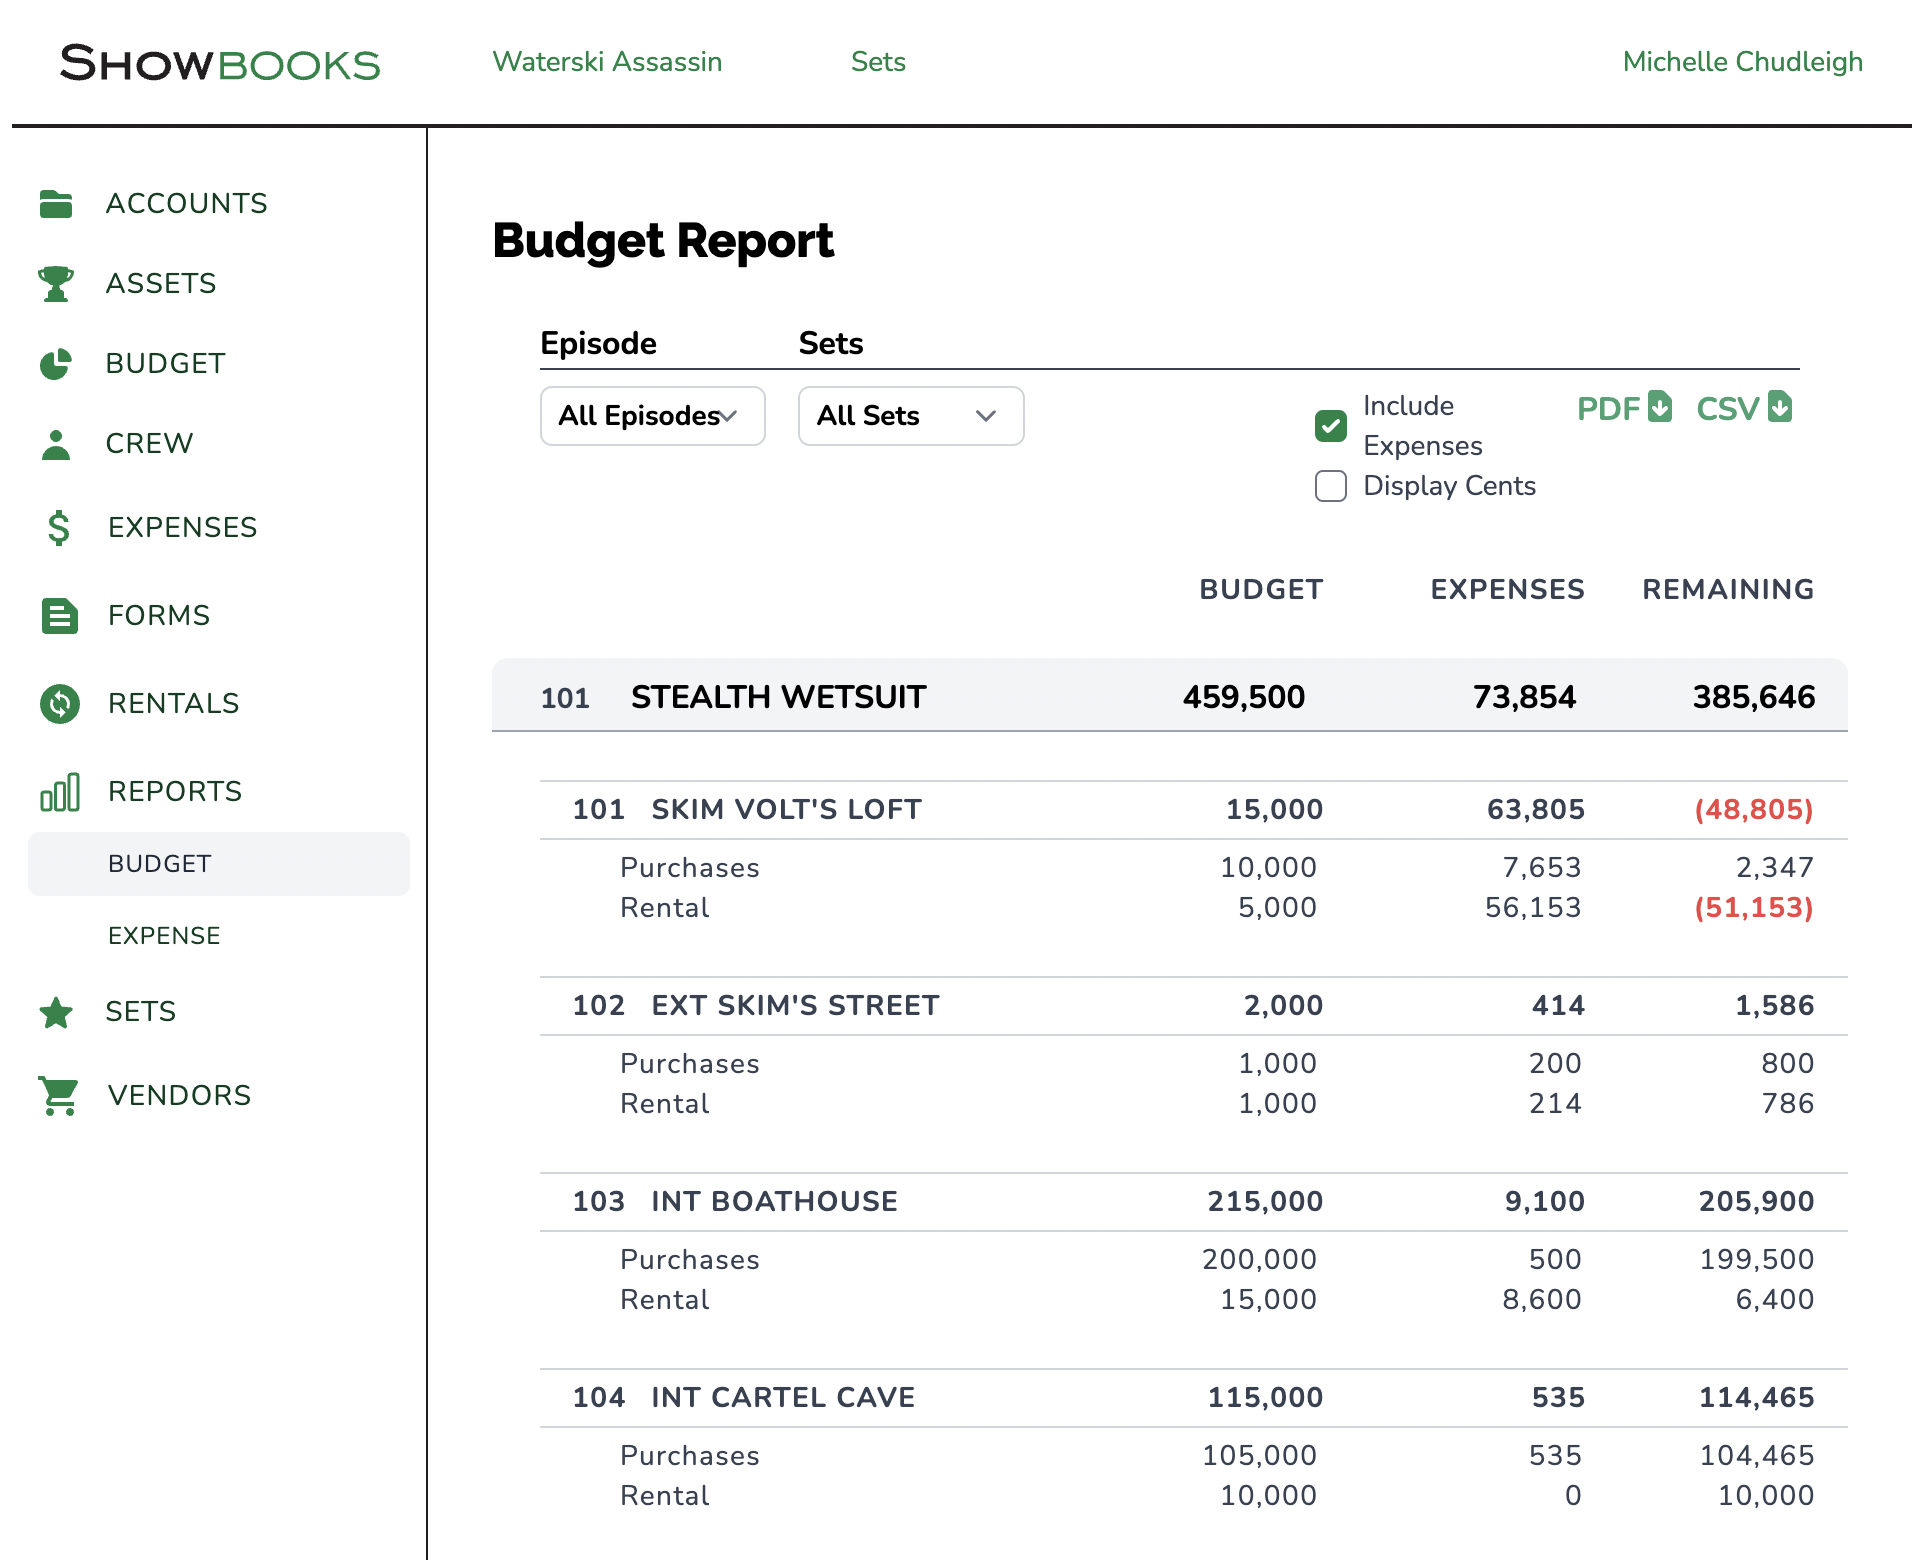Go to the Budget sidebar section
This screenshot has width=1924, height=1560.
tap(165, 363)
